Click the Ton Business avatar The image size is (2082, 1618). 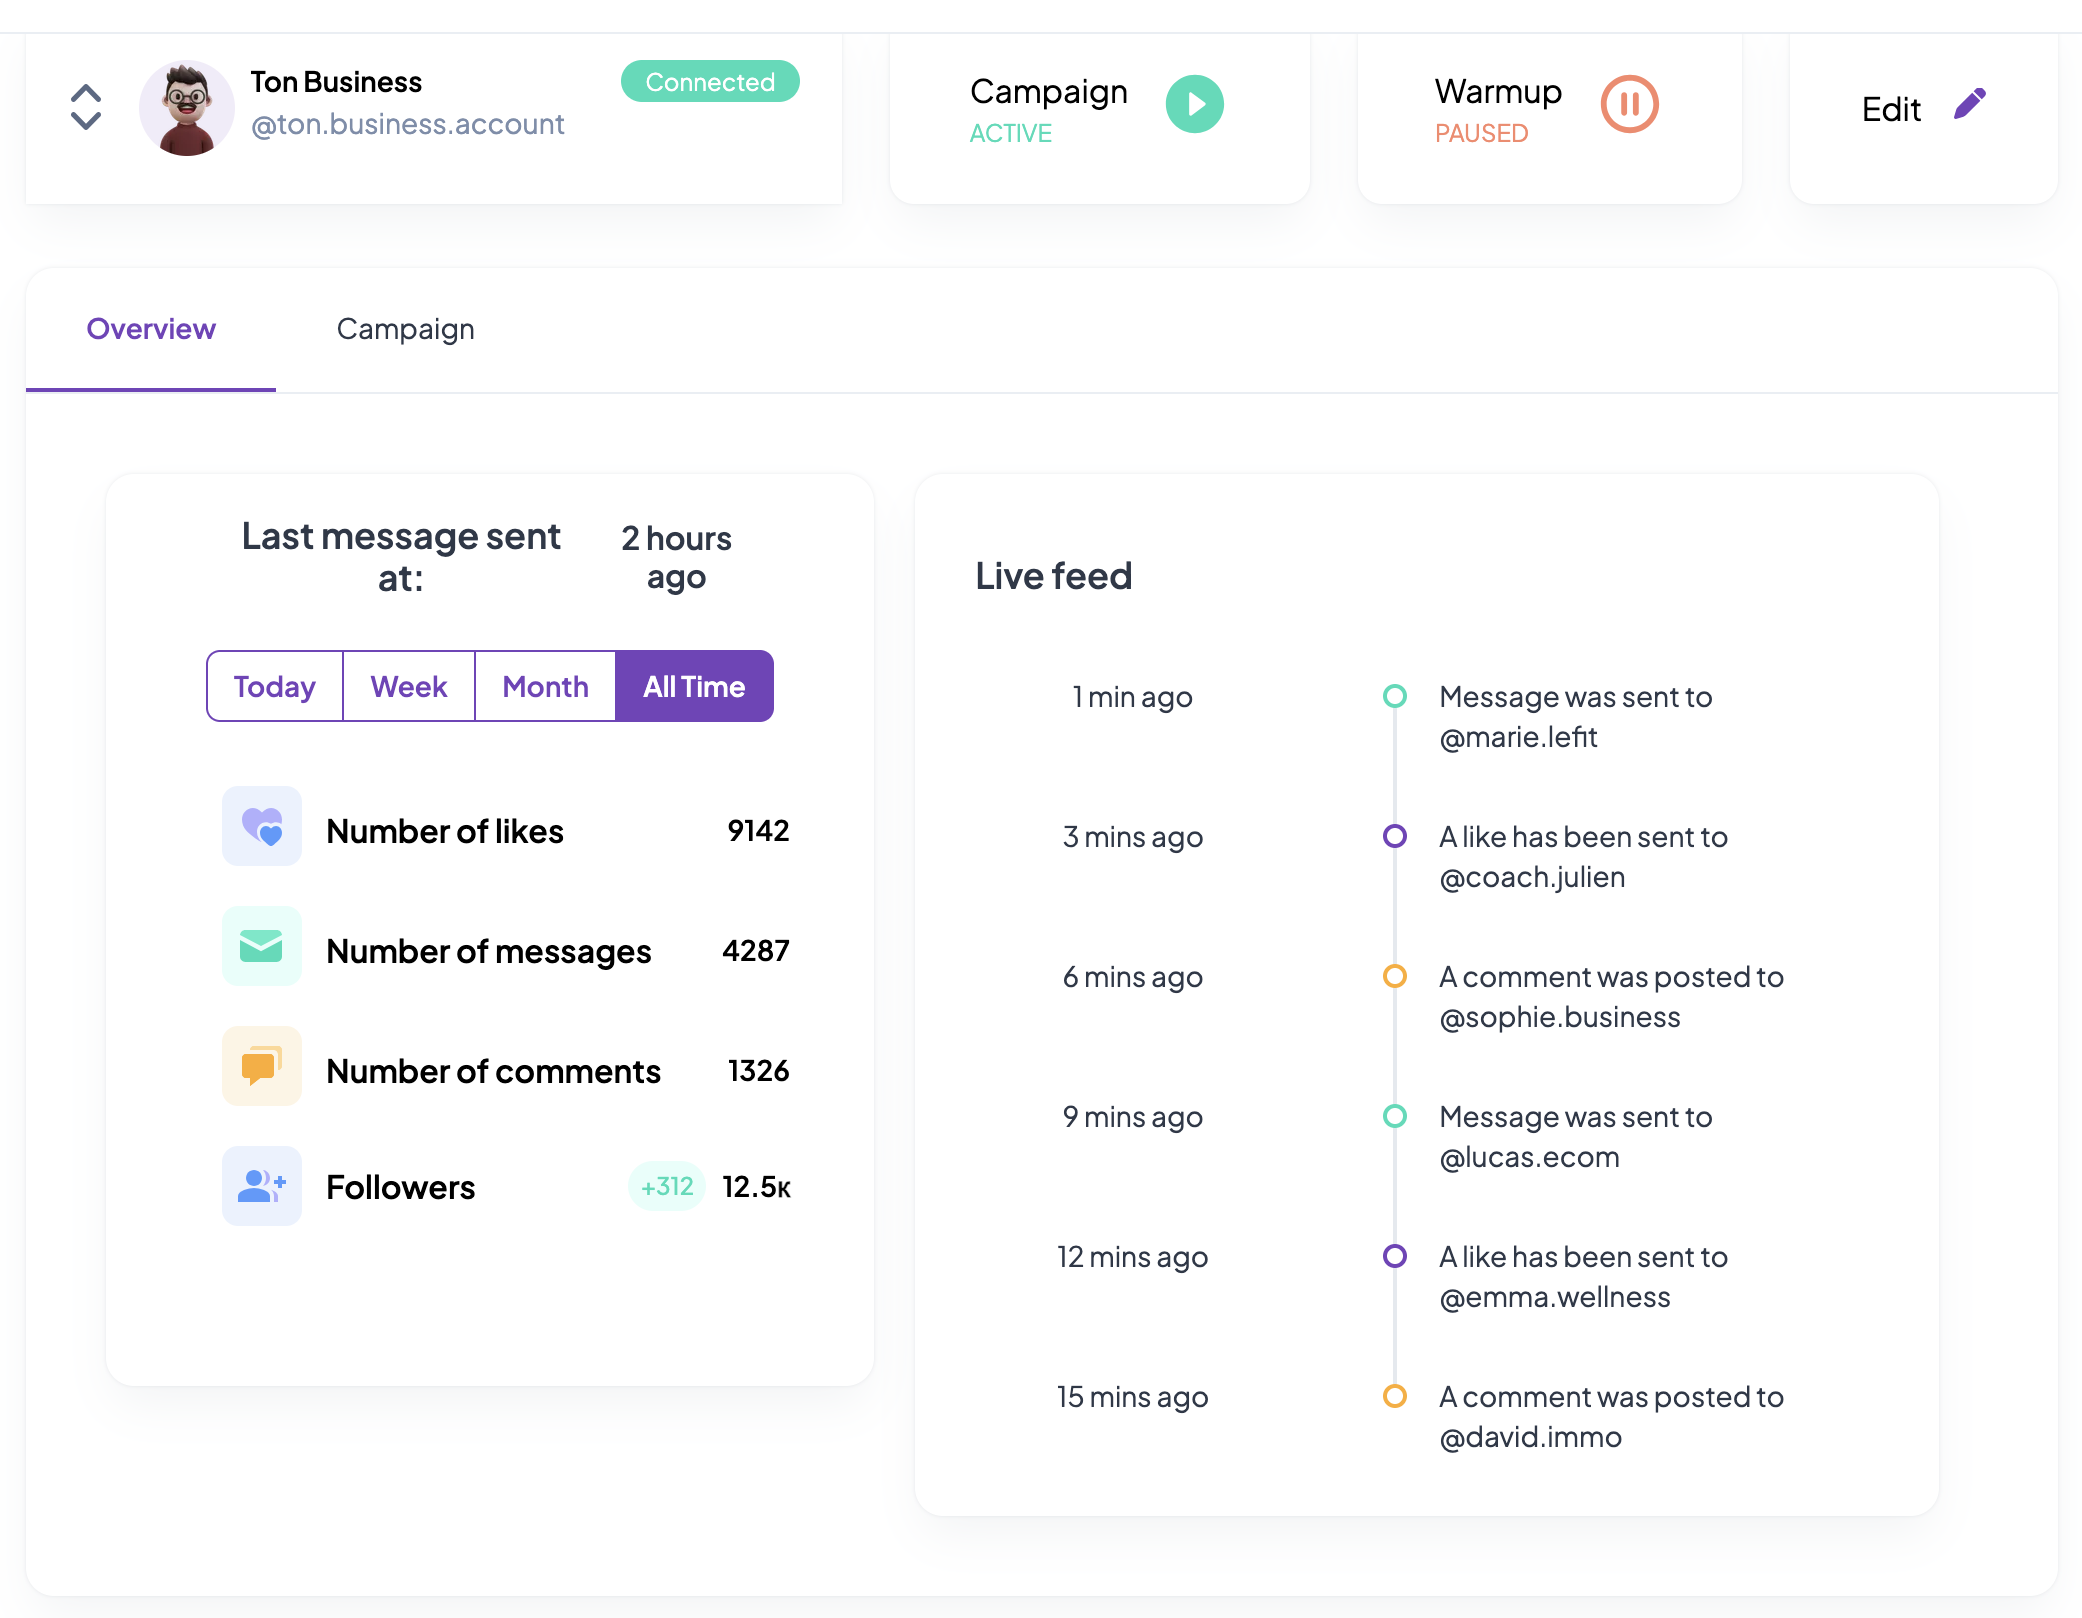pyautogui.click(x=187, y=108)
